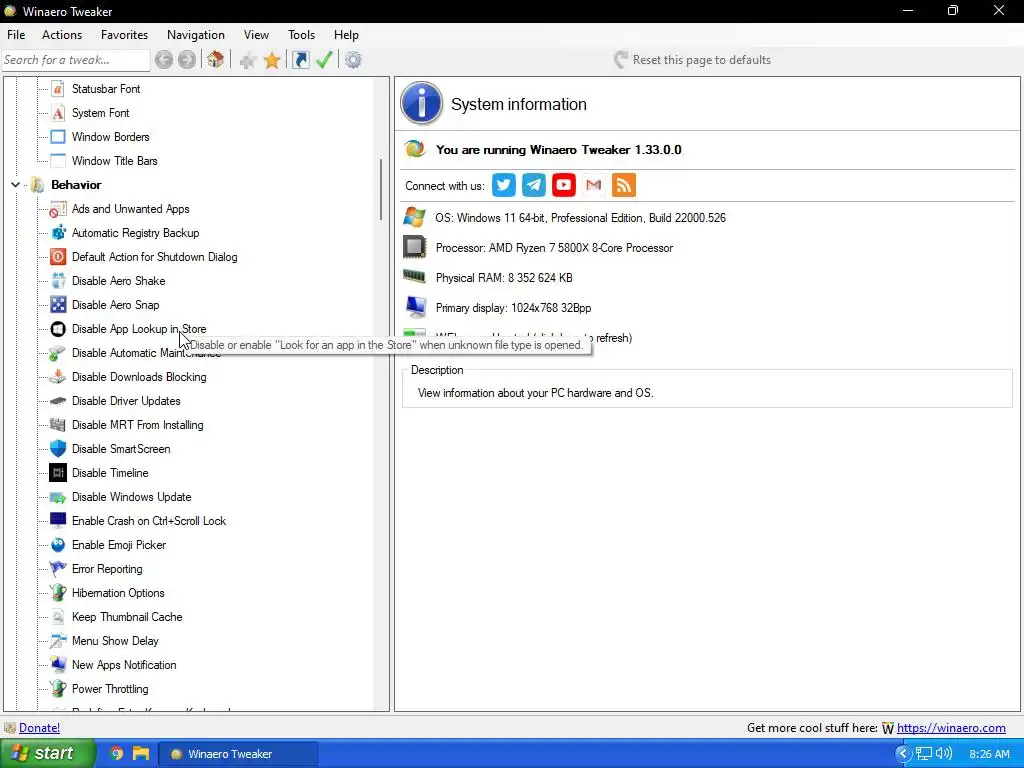This screenshot has height=768, width=1024.
Task: Open the file explorer folder taskbar icon
Action: tap(141, 754)
